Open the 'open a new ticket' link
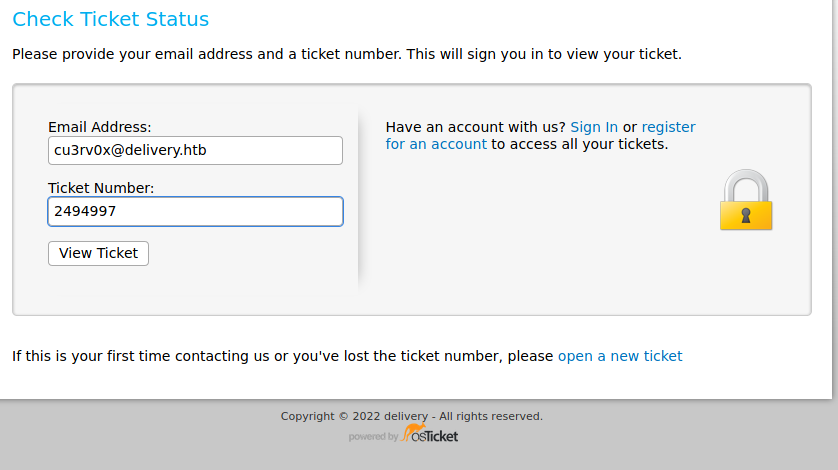The height and width of the screenshot is (470, 838). [620, 356]
